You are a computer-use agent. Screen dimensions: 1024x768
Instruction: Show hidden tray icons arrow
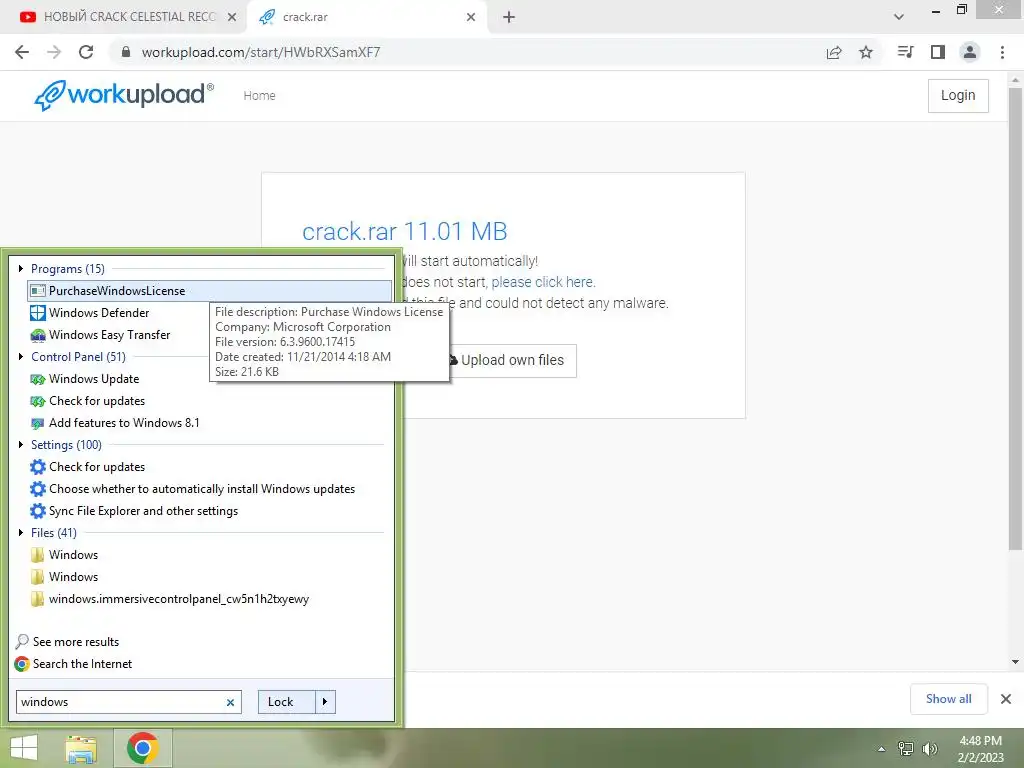881,749
